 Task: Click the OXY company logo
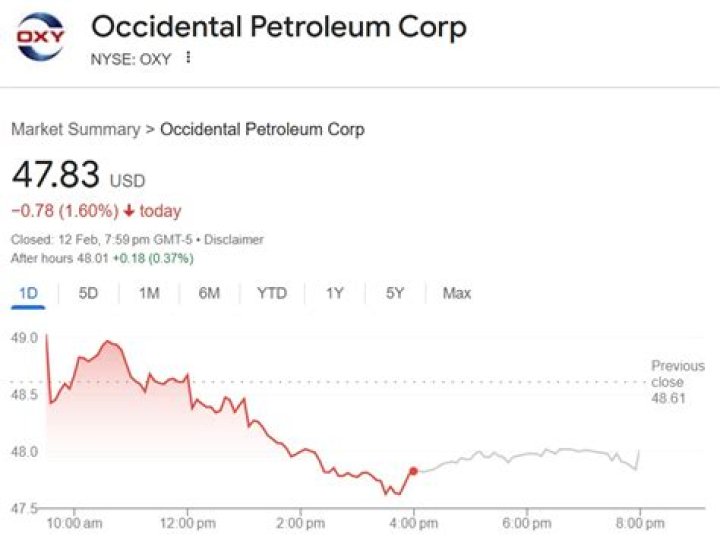40,38
